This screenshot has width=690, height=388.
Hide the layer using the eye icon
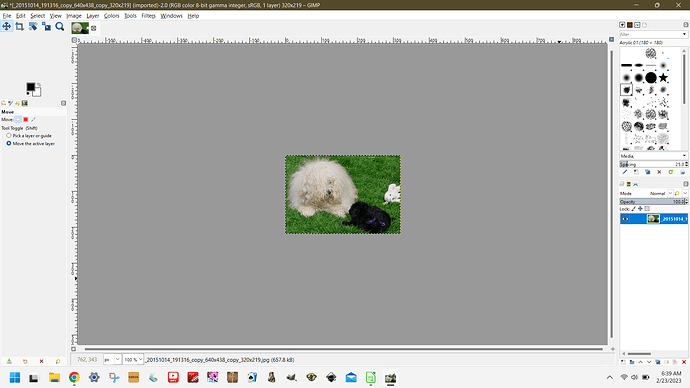click(x=626, y=219)
